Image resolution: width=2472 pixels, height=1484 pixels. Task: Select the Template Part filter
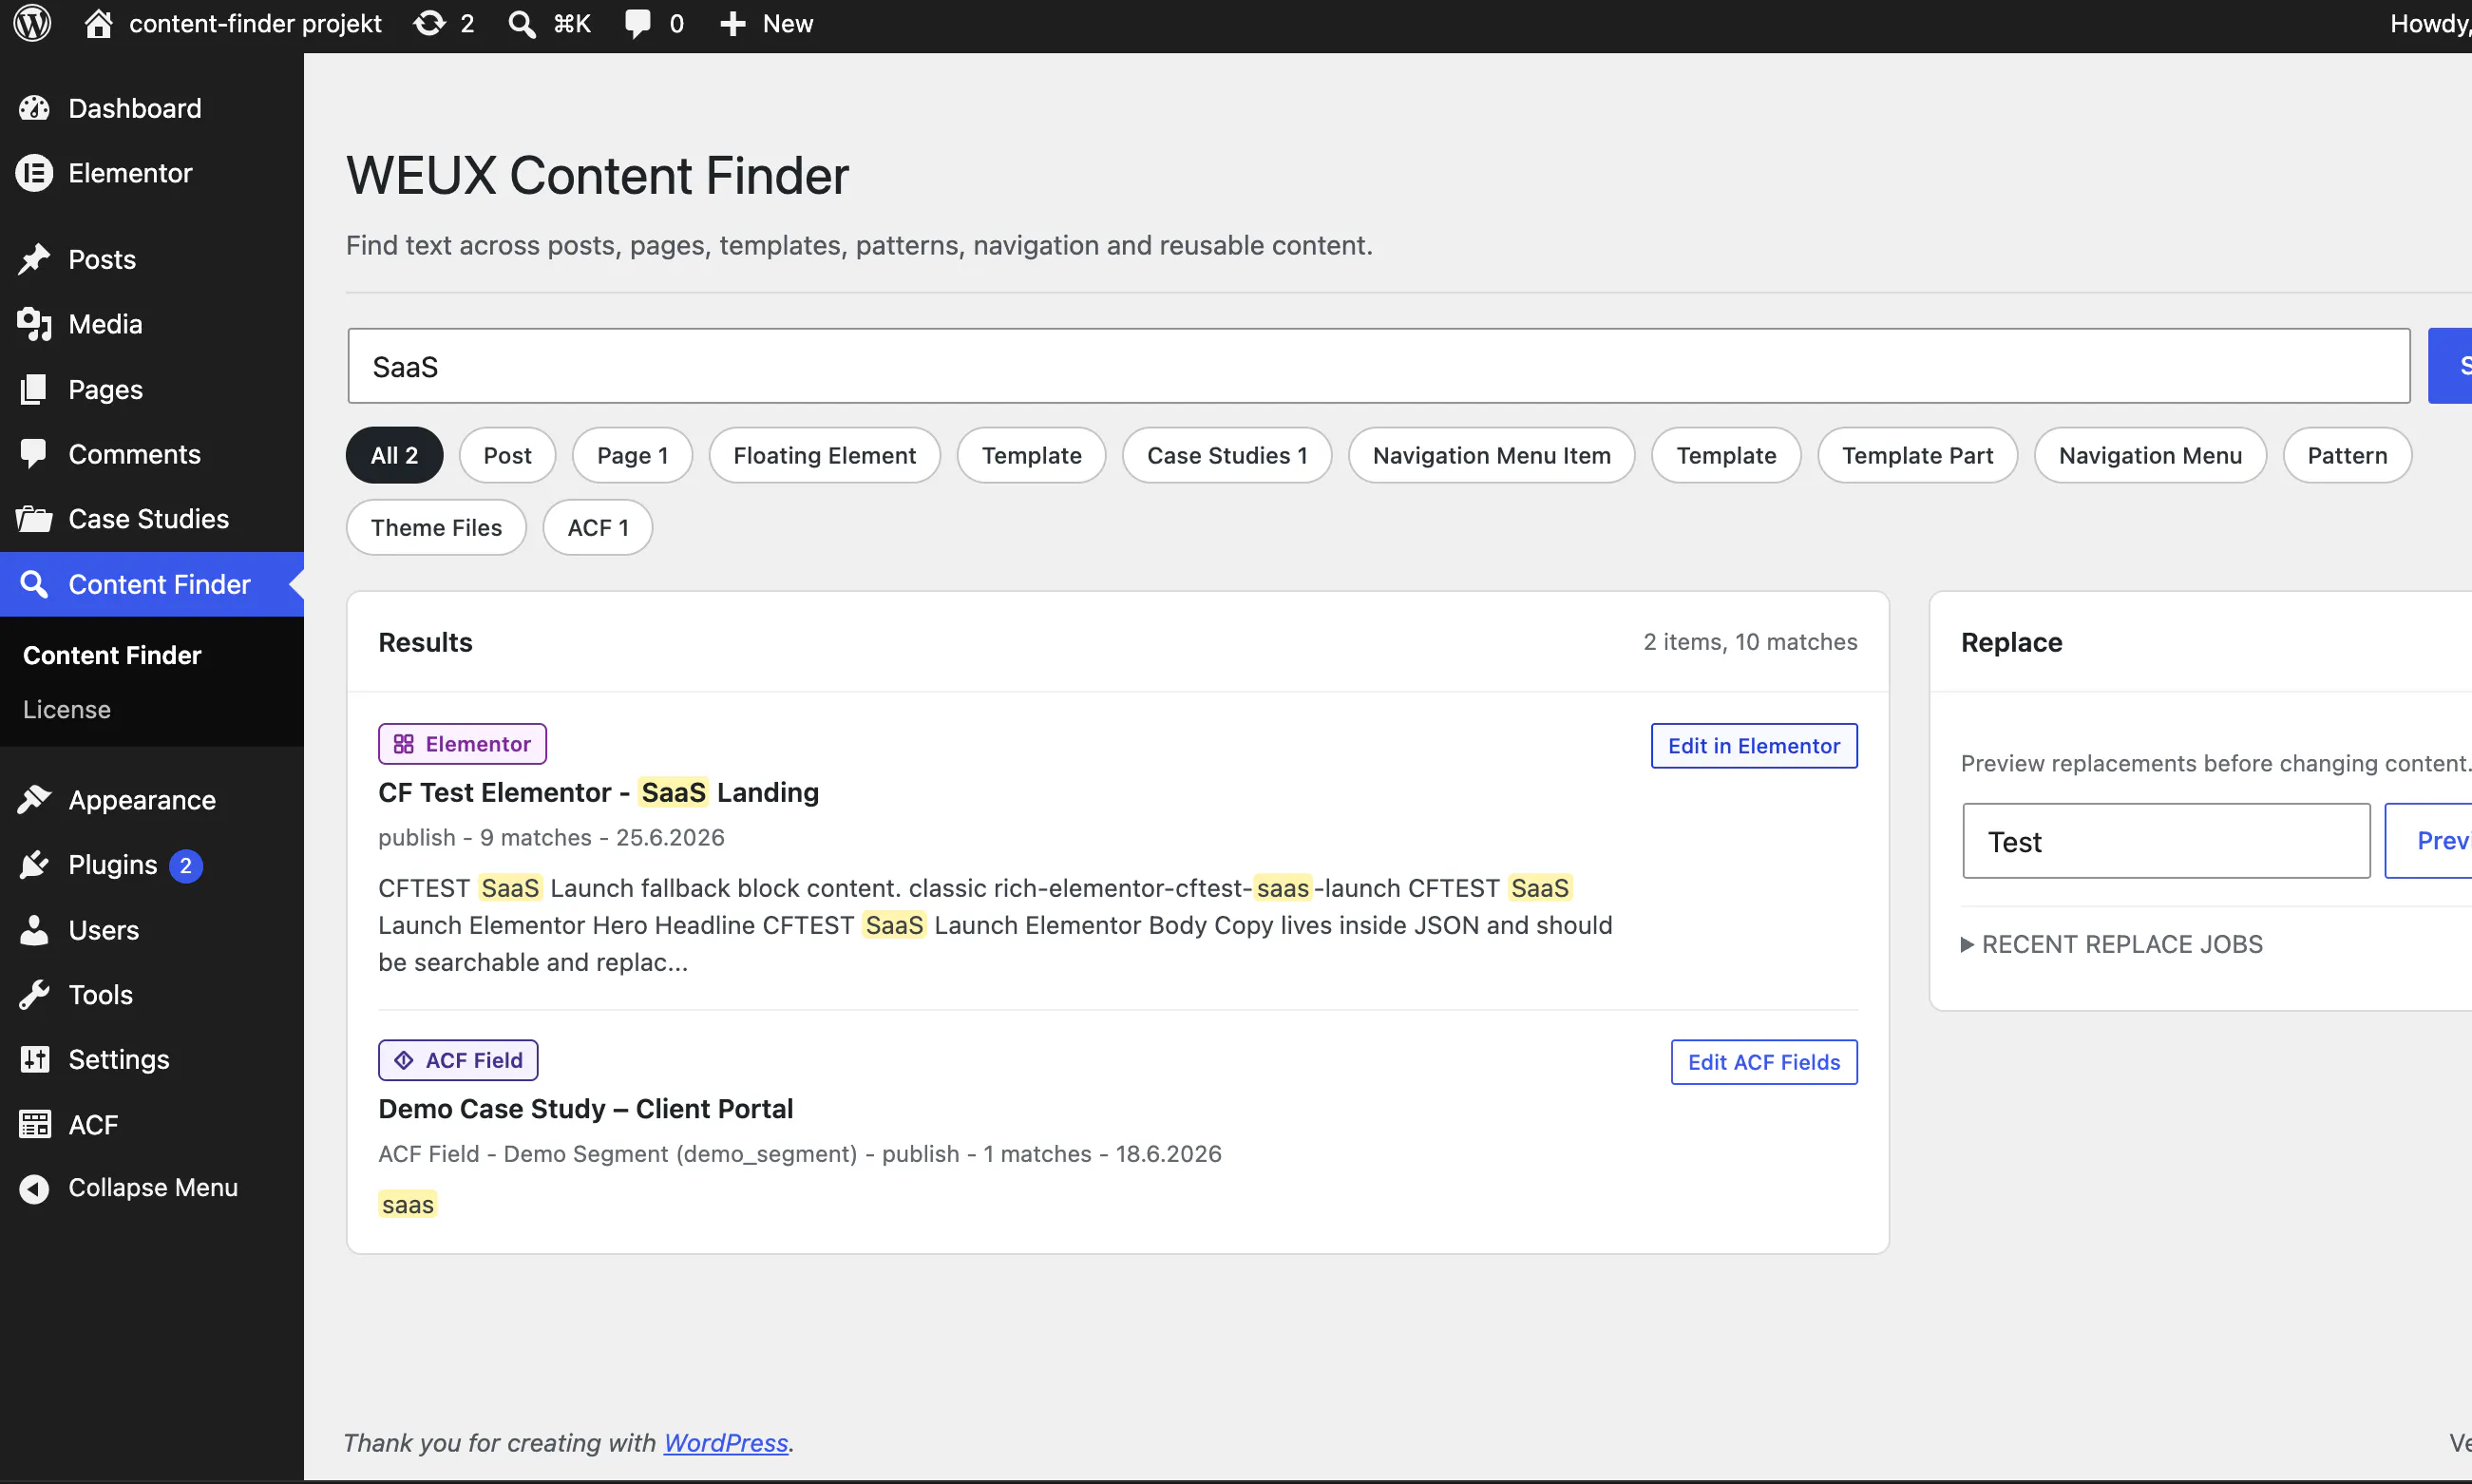(x=1917, y=456)
